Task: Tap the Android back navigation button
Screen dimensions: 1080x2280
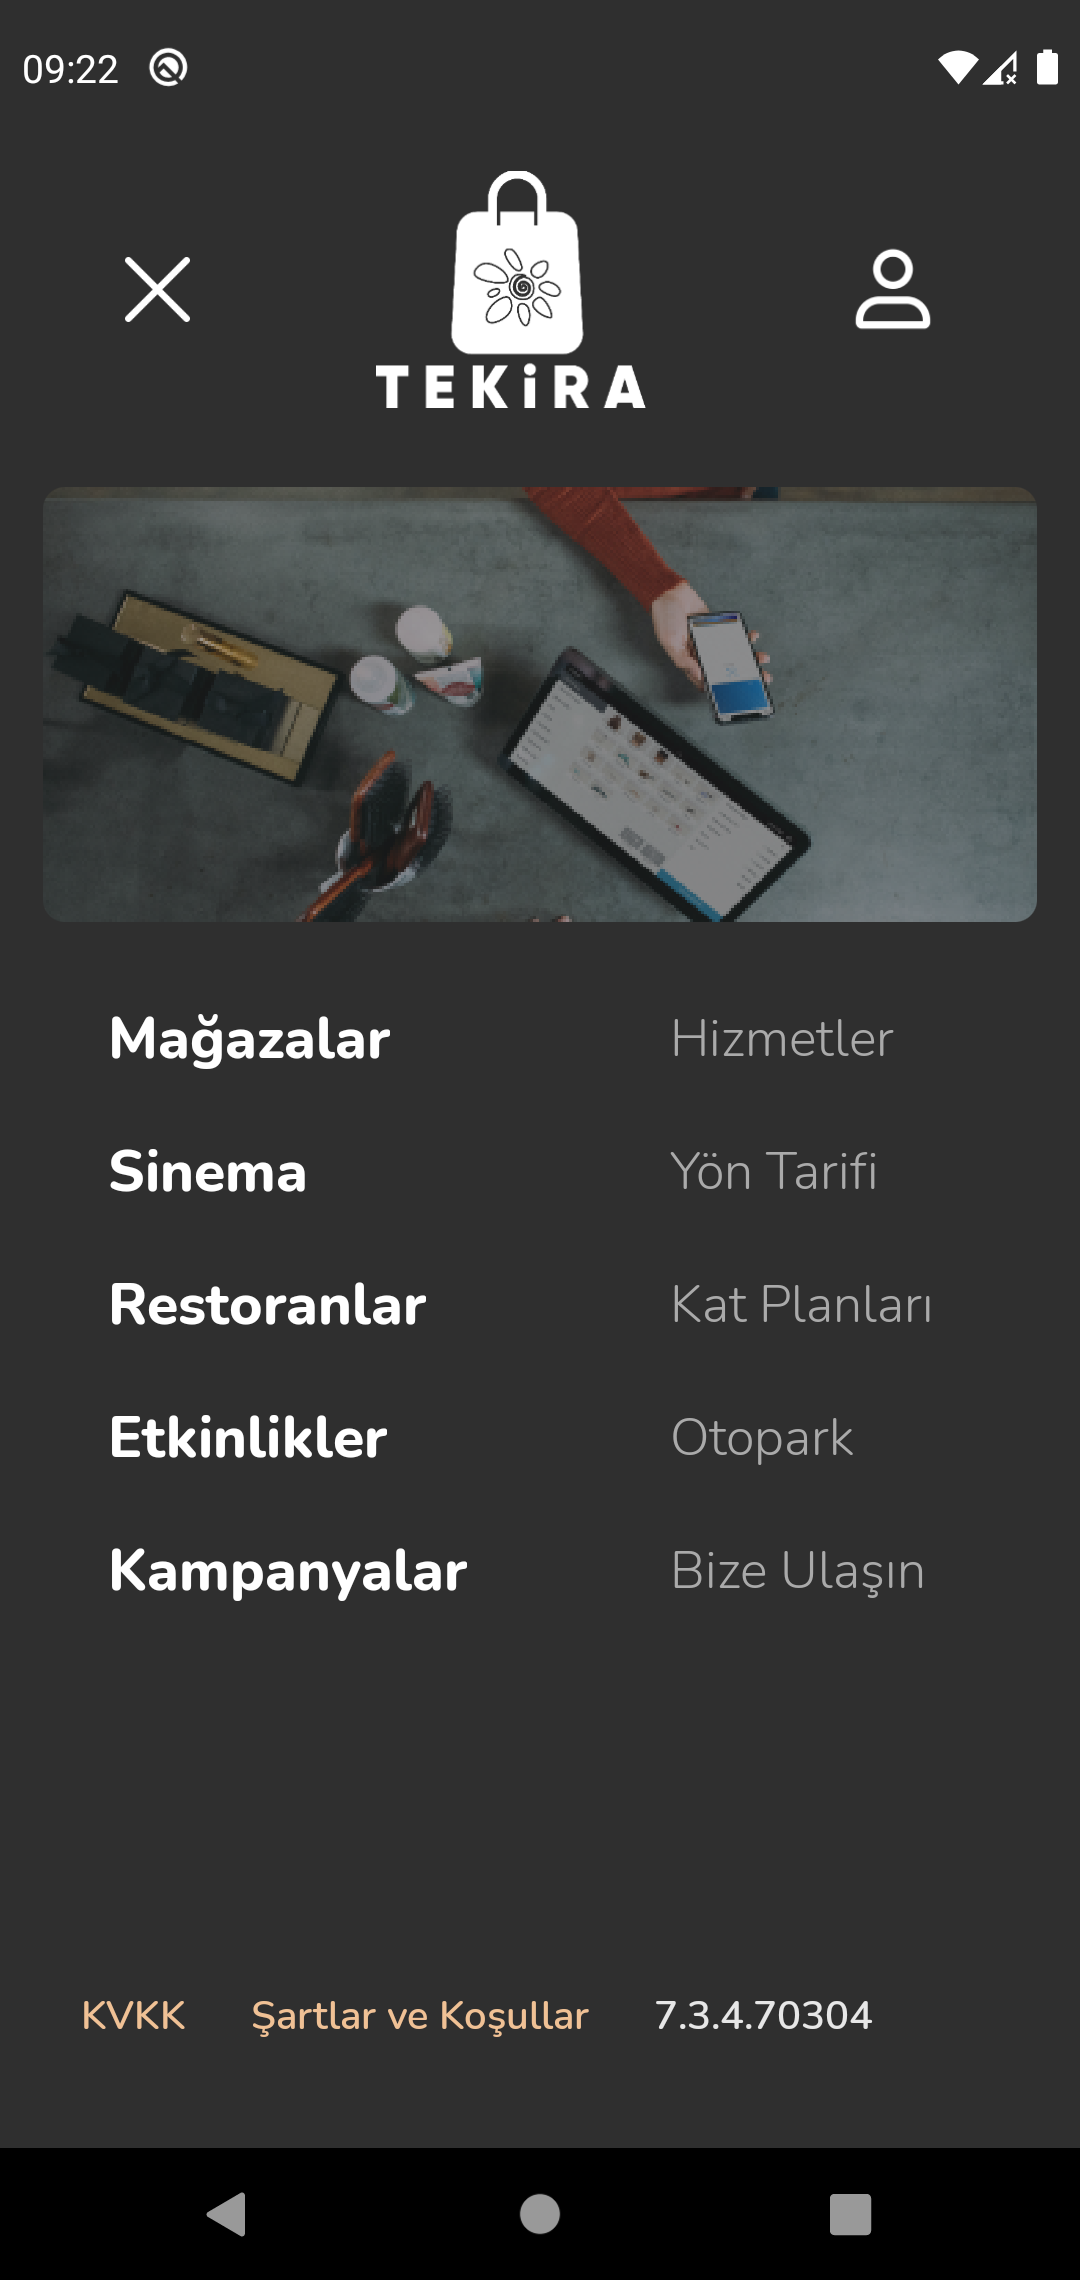Action: [x=227, y=2214]
